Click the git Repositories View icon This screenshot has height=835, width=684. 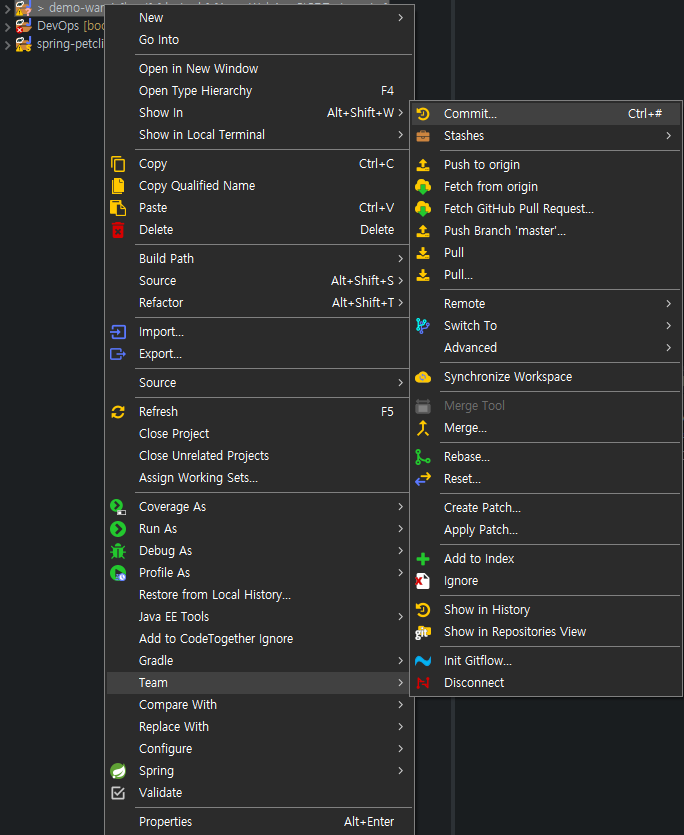coord(423,632)
